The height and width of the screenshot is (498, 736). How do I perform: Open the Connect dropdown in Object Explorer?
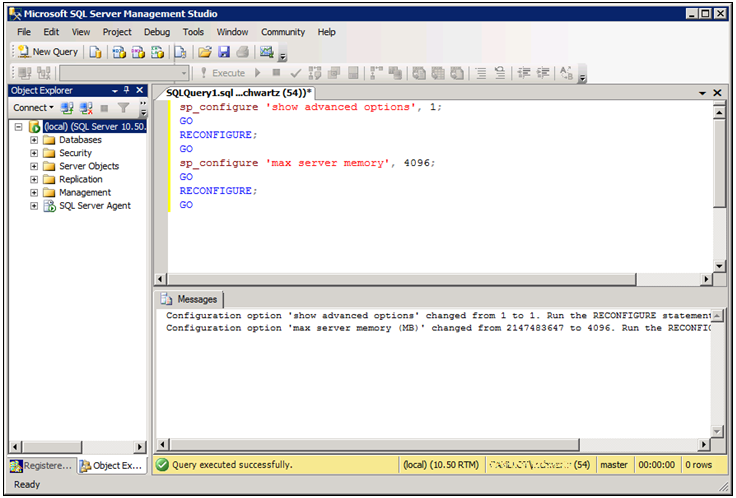pyautogui.click(x=33, y=108)
